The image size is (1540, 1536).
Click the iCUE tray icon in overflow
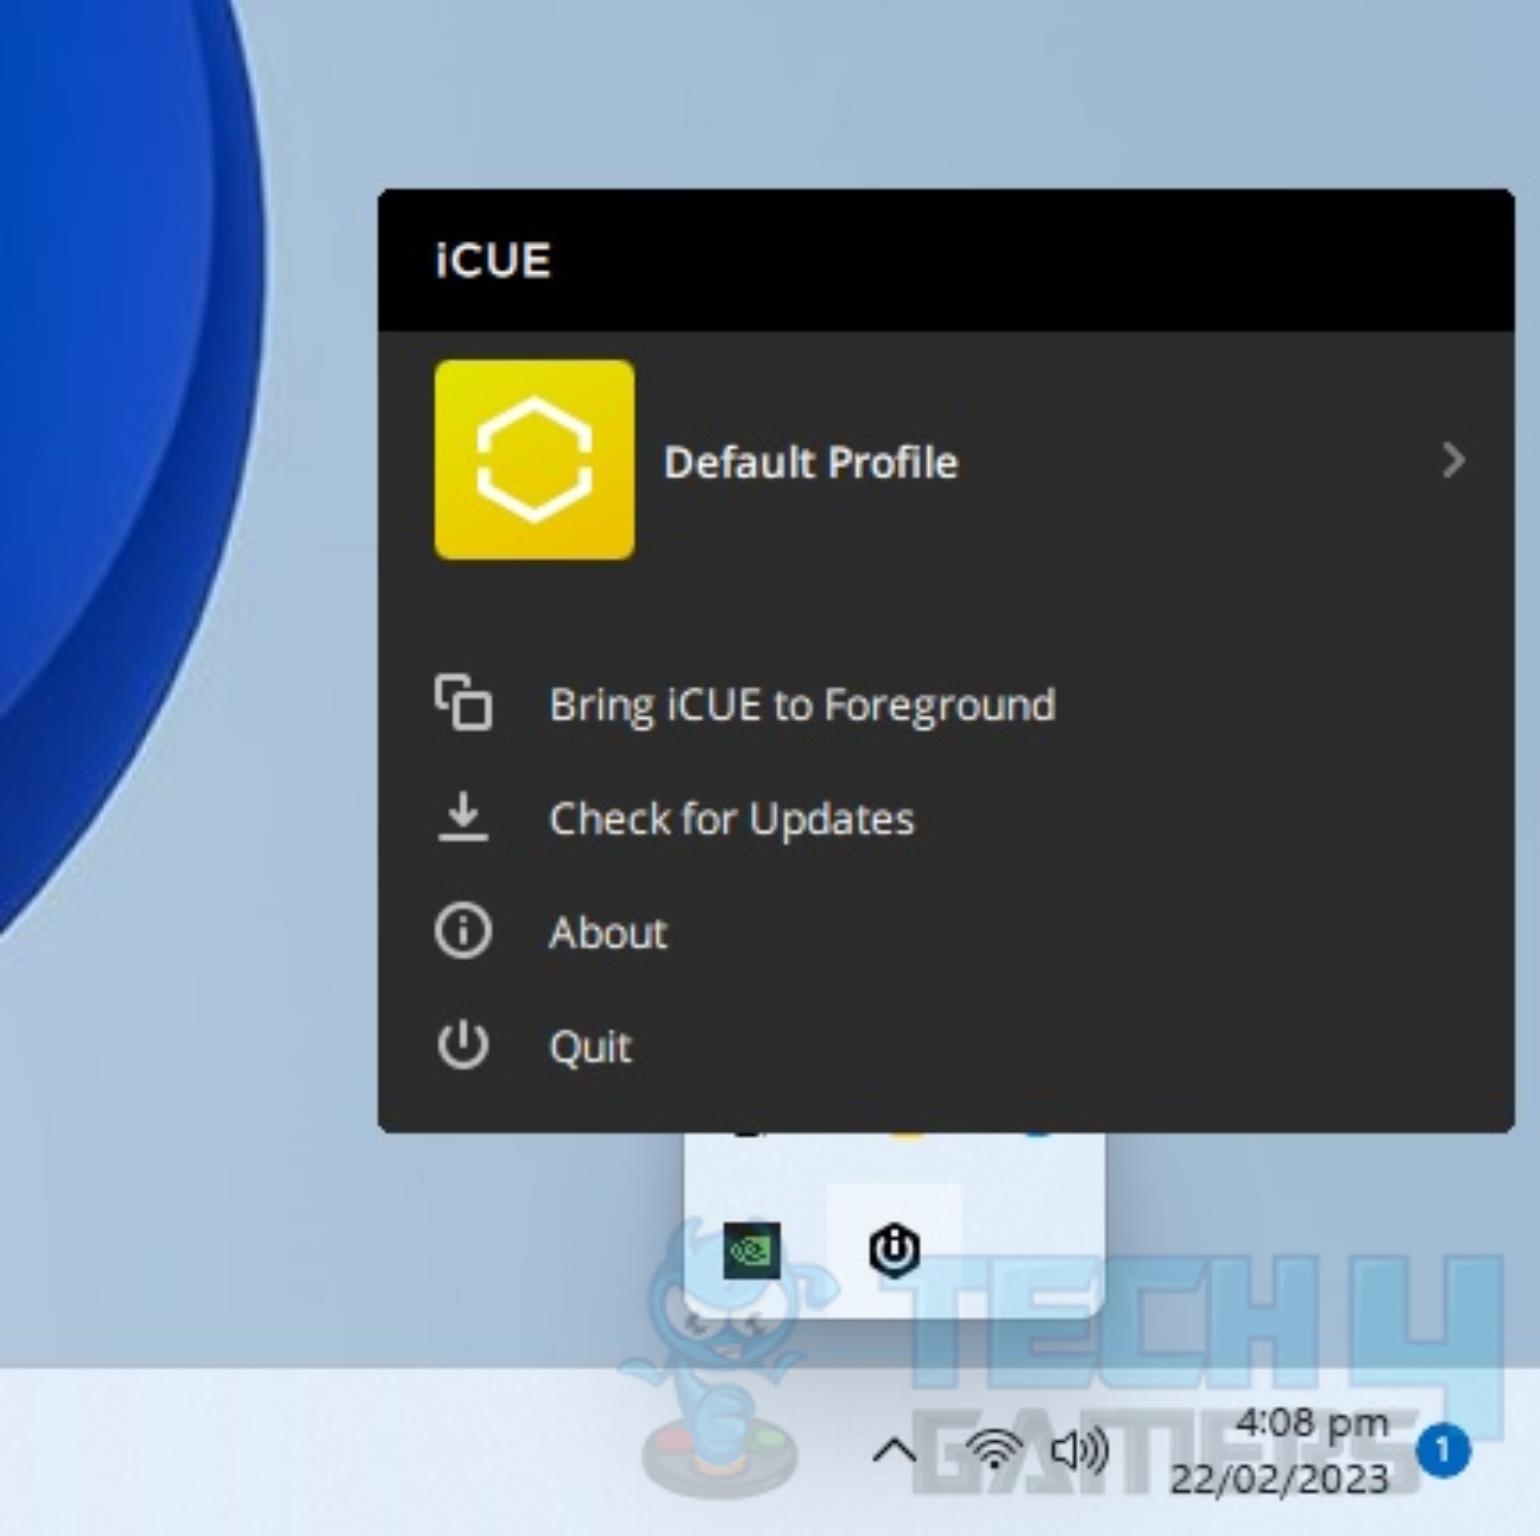click(894, 1250)
